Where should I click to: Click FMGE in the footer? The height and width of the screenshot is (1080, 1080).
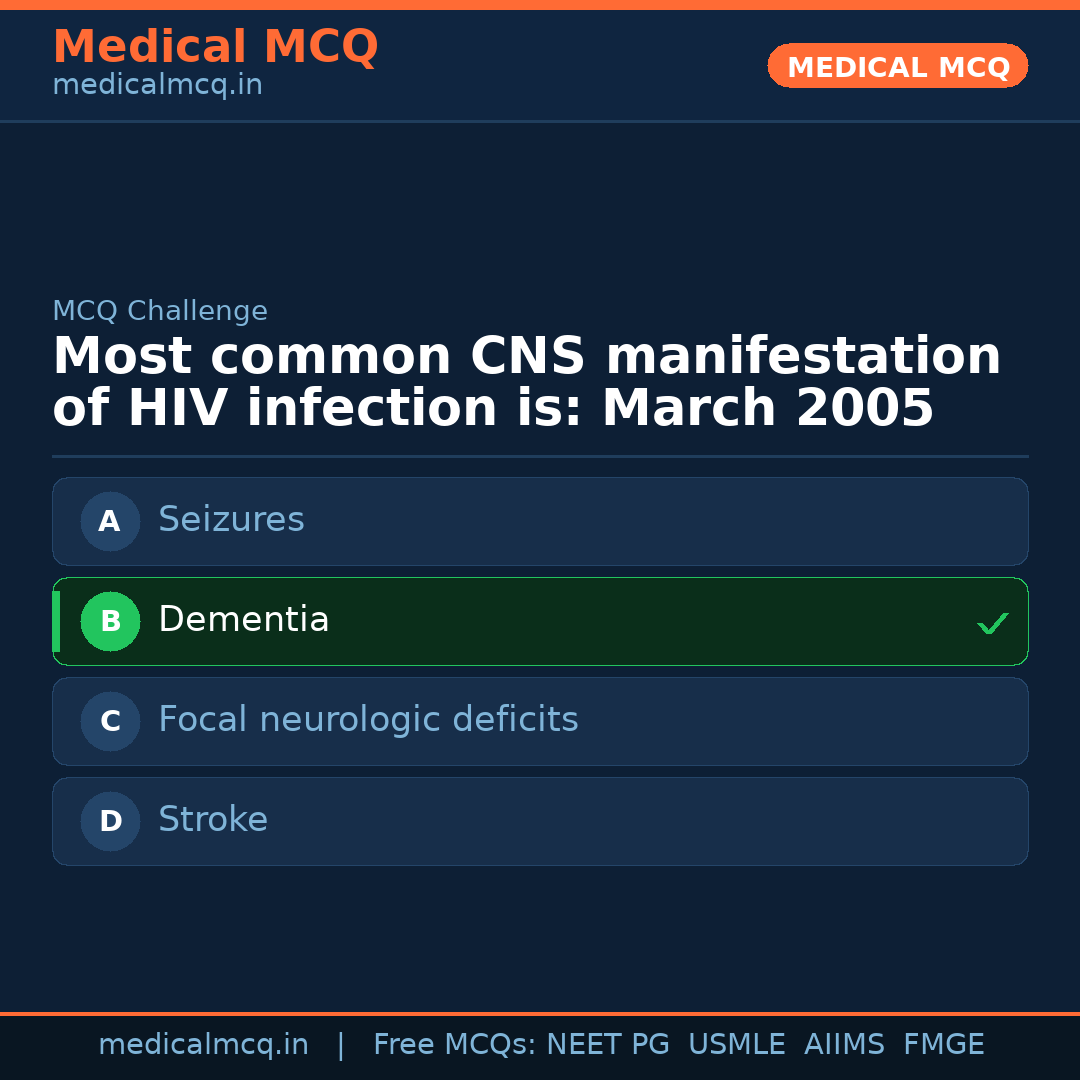tap(943, 1045)
